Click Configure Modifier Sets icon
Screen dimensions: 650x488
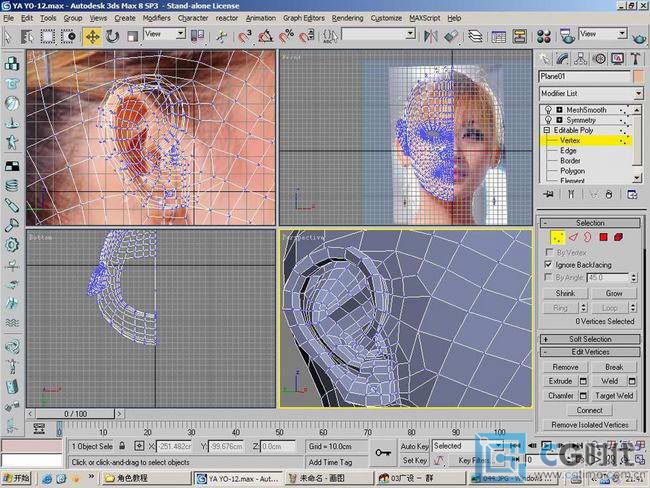click(x=632, y=194)
